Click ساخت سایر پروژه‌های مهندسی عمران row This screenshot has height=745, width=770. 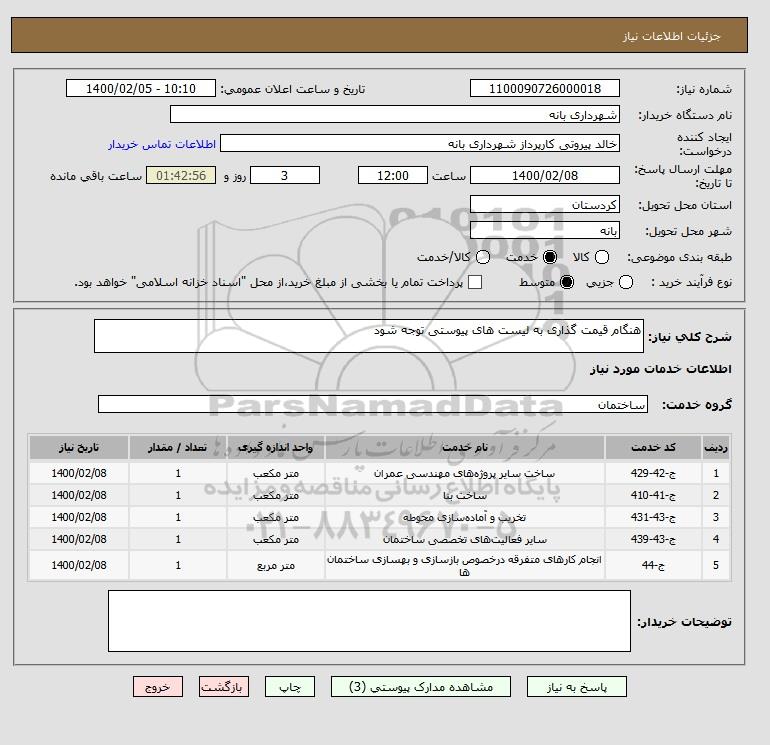click(380, 473)
